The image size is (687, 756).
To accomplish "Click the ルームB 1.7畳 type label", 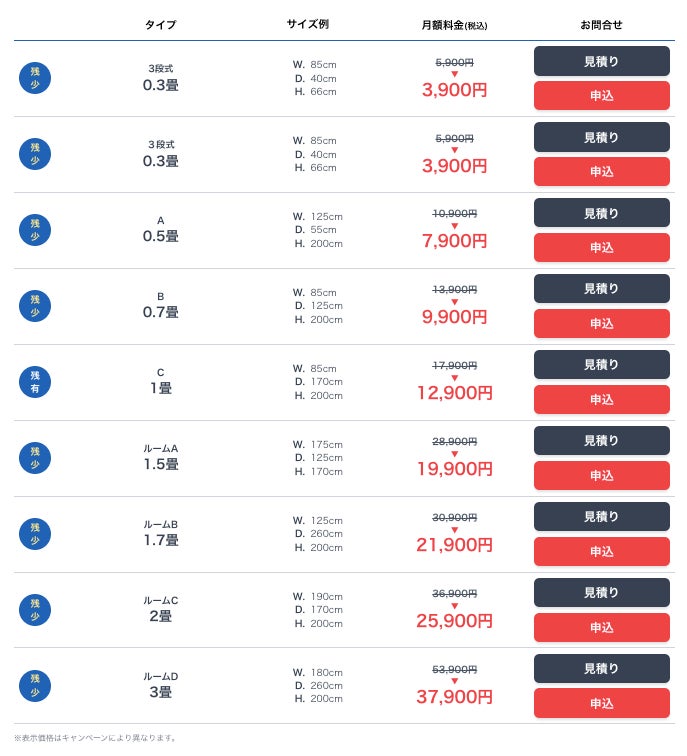I will (x=160, y=533).
